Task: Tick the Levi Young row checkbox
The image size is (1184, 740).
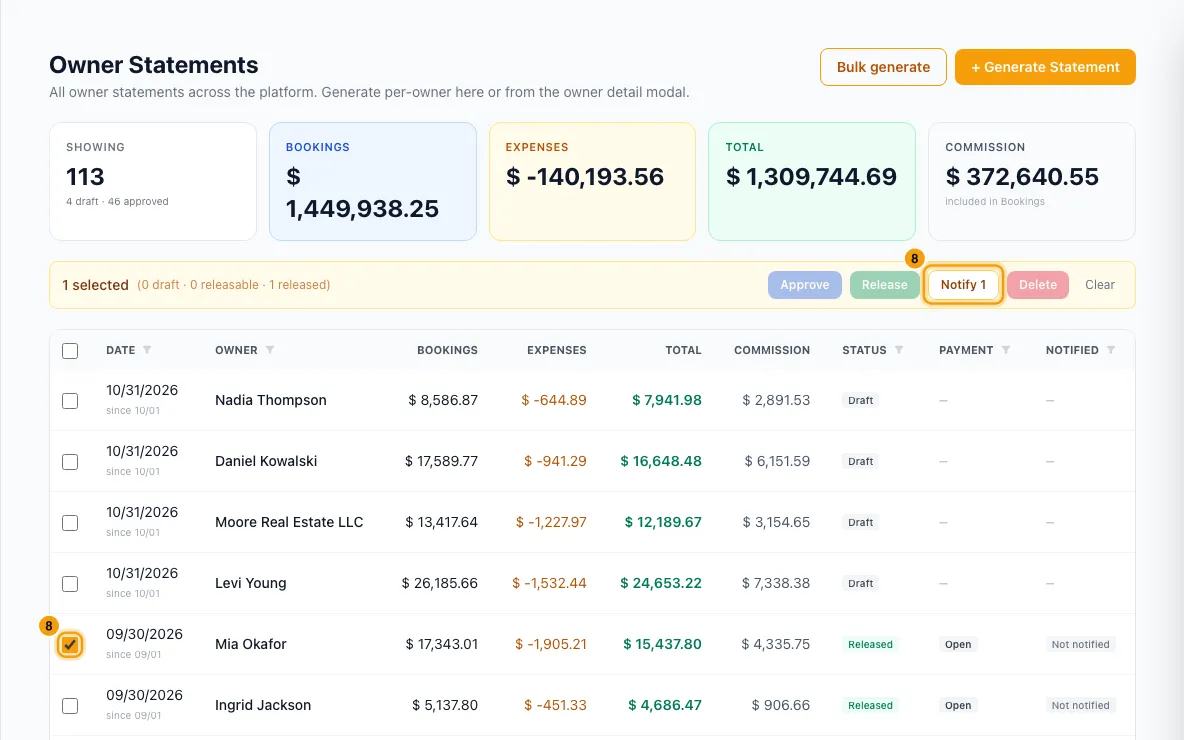Action: [x=70, y=584]
